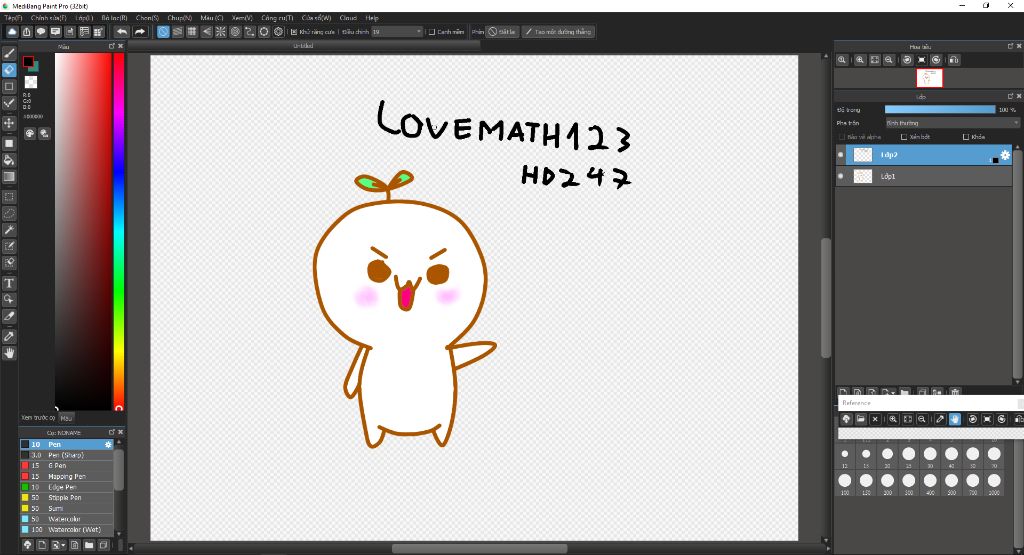Select the Magic Wand tool
1024x555 pixels.
point(9,230)
